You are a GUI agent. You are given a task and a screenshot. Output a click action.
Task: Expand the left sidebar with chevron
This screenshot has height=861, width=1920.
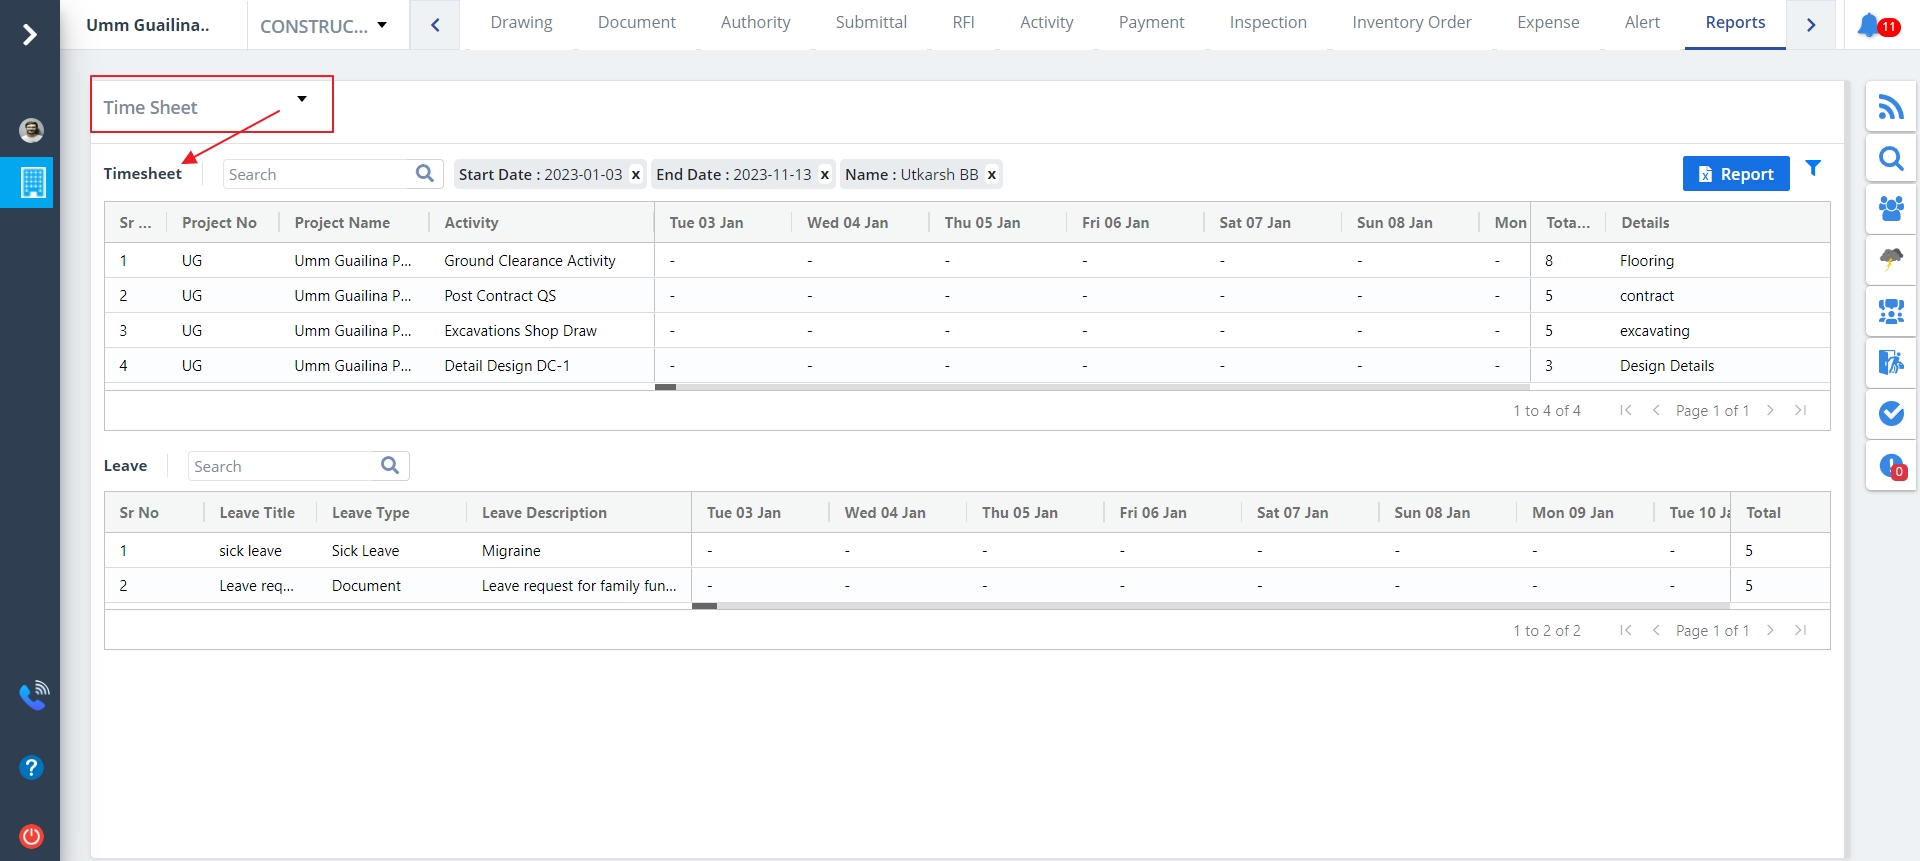30,35
